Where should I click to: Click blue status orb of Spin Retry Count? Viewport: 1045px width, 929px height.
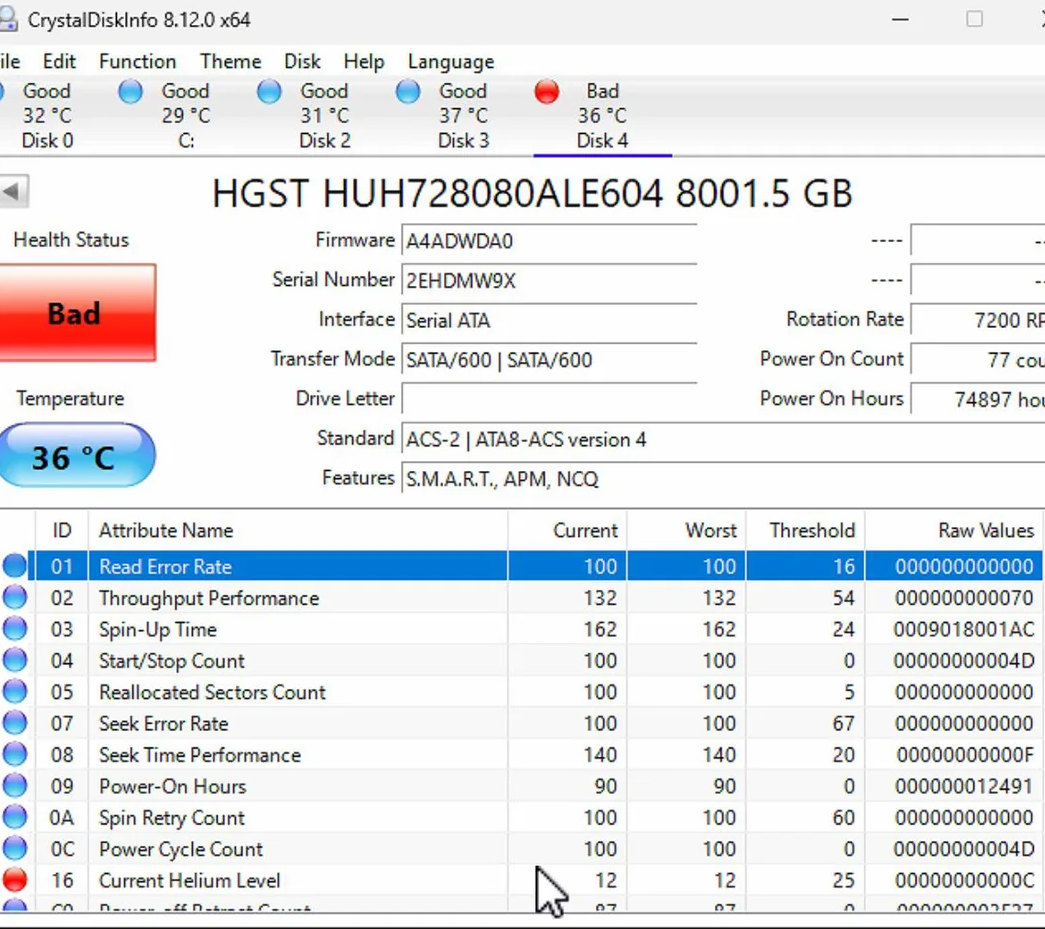(15, 816)
